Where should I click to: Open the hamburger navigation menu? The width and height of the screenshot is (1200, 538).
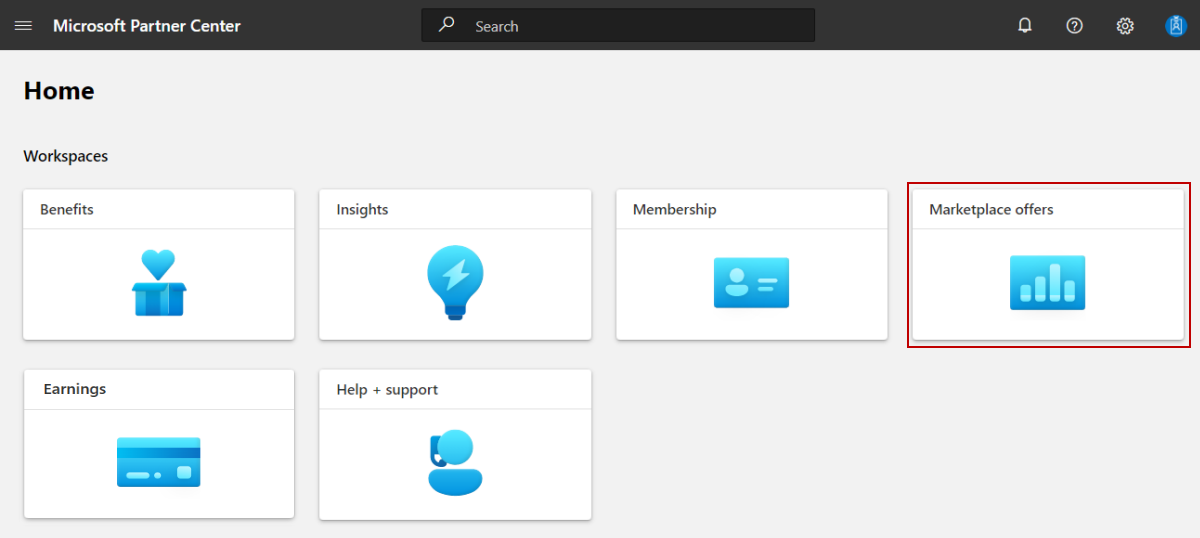point(23,25)
